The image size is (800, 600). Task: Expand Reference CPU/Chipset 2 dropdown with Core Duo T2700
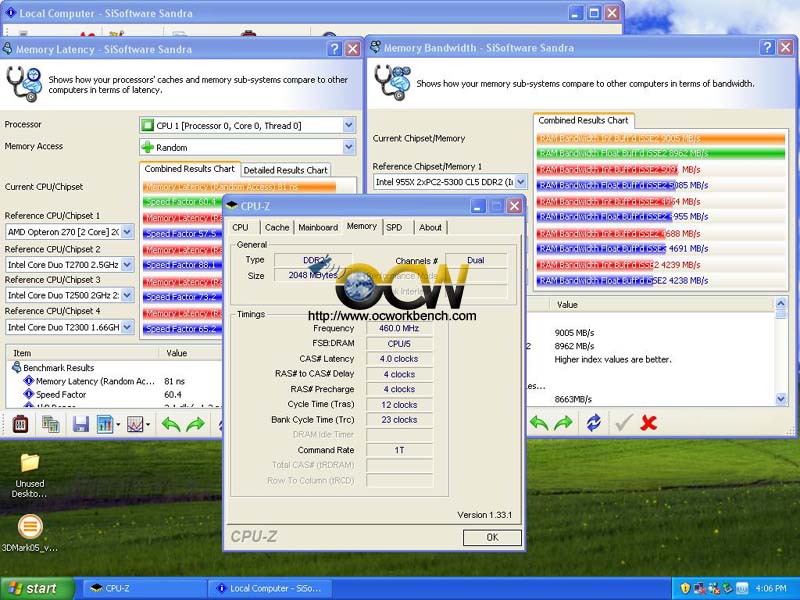click(127, 265)
